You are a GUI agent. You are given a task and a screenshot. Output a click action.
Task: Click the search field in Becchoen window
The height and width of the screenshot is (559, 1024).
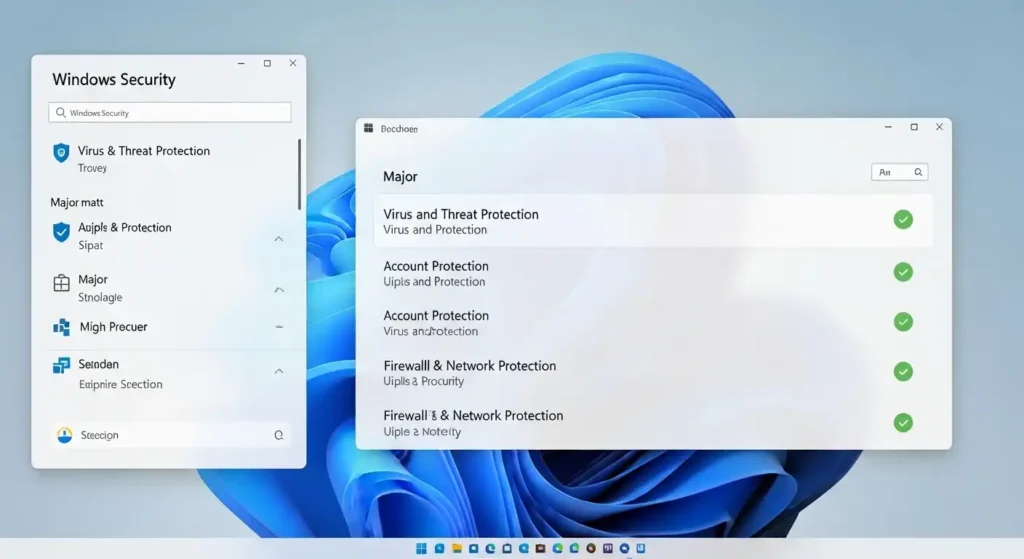pyautogui.click(x=899, y=172)
